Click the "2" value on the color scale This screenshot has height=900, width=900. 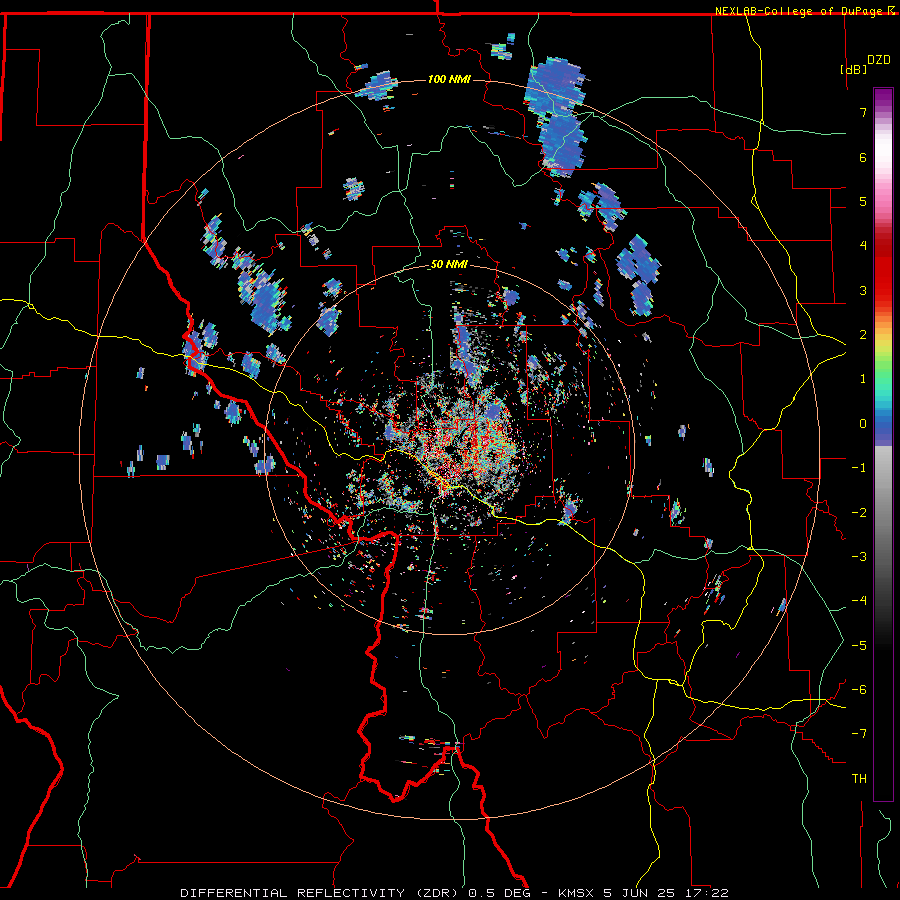click(863, 335)
